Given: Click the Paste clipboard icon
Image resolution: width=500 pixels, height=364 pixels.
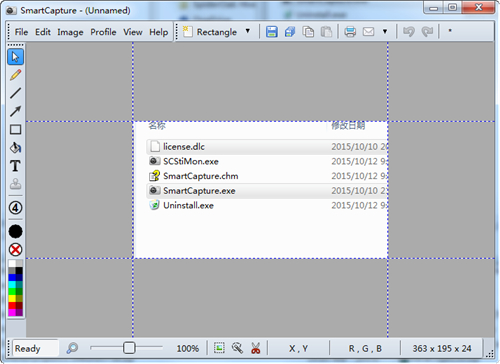Looking at the screenshot, I should tap(326, 32).
